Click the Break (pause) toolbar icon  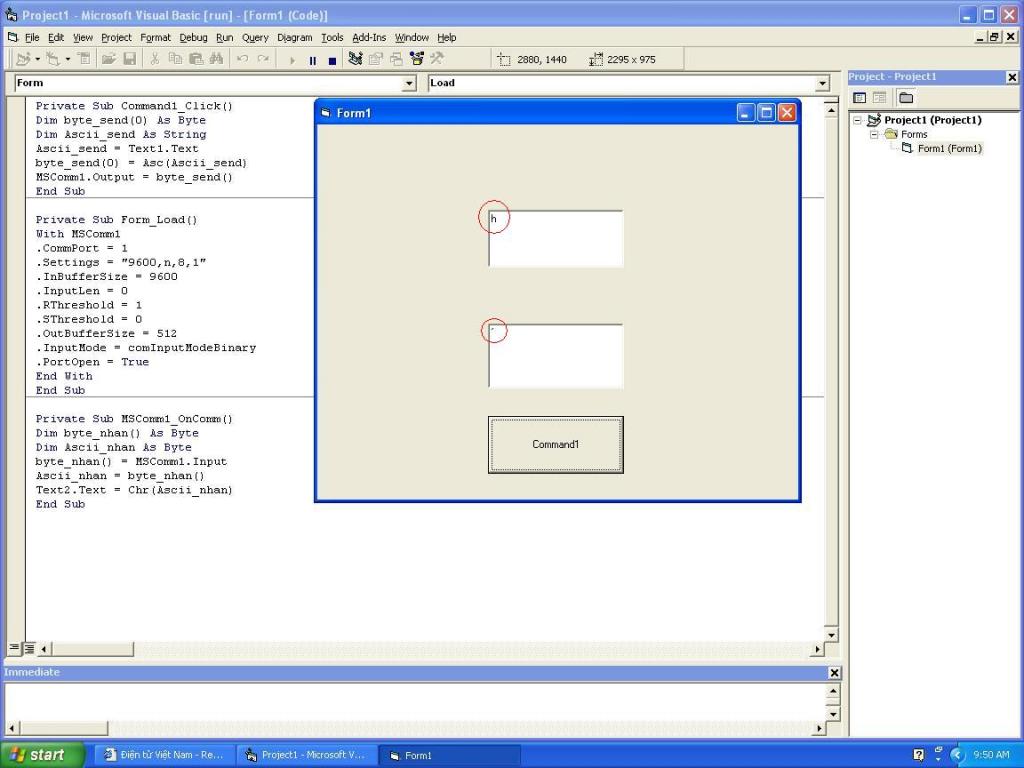point(312,60)
